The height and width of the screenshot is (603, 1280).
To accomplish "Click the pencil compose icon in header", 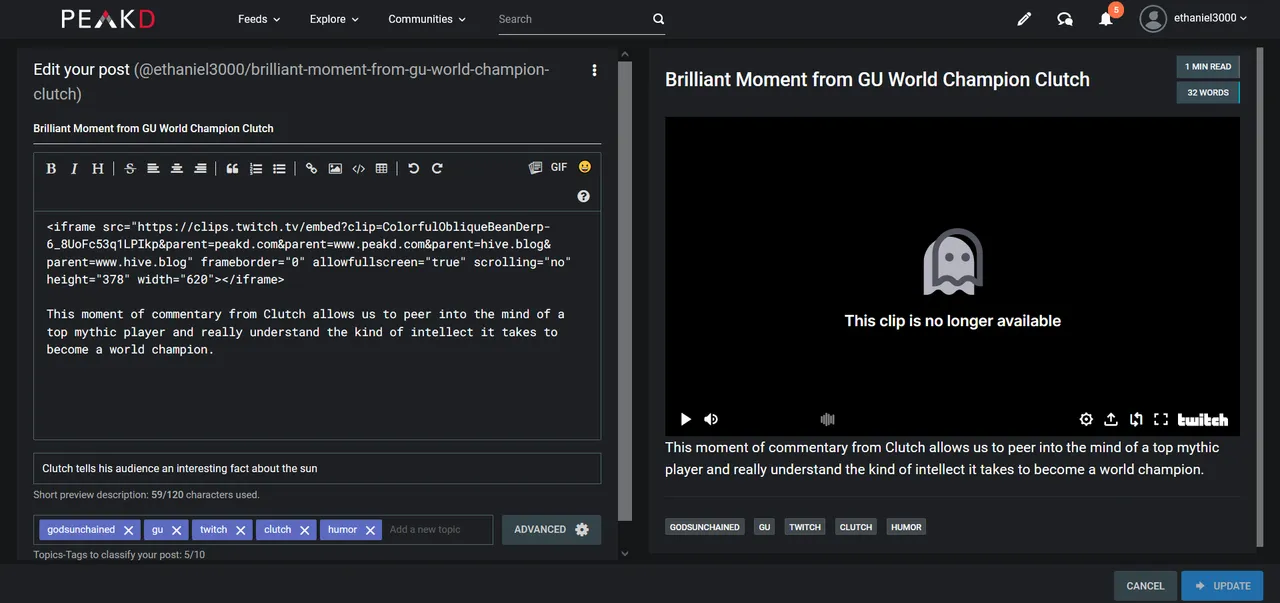I will point(1024,19).
